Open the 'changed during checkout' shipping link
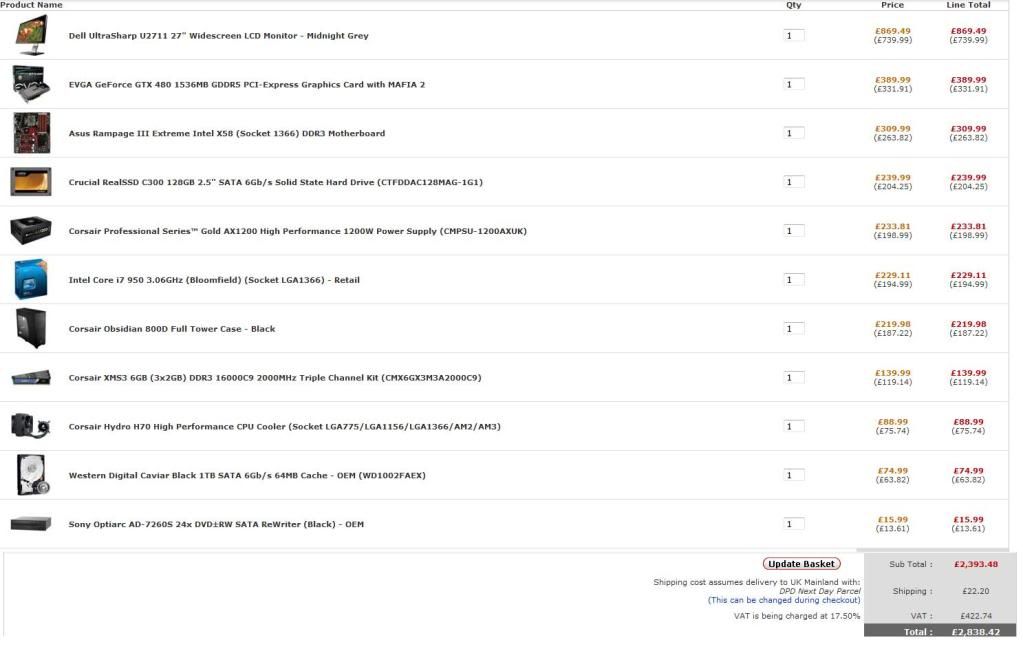1023x651 pixels. [784, 600]
